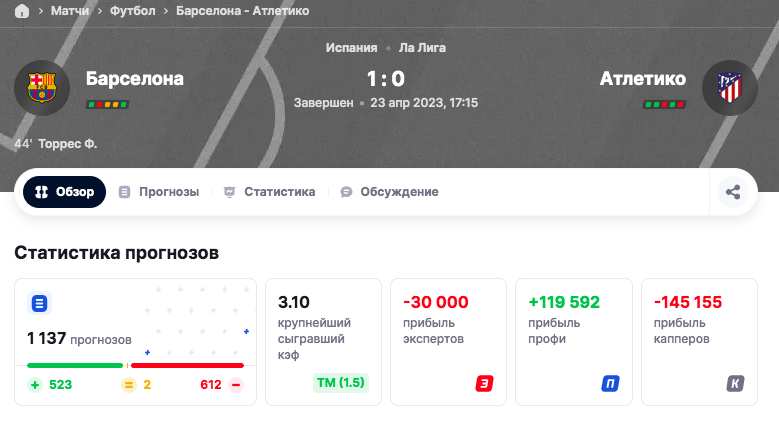Viewport: 779px width, 426px height.
Task: Open the Ла Лига league link
Action: tap(422, 47)
